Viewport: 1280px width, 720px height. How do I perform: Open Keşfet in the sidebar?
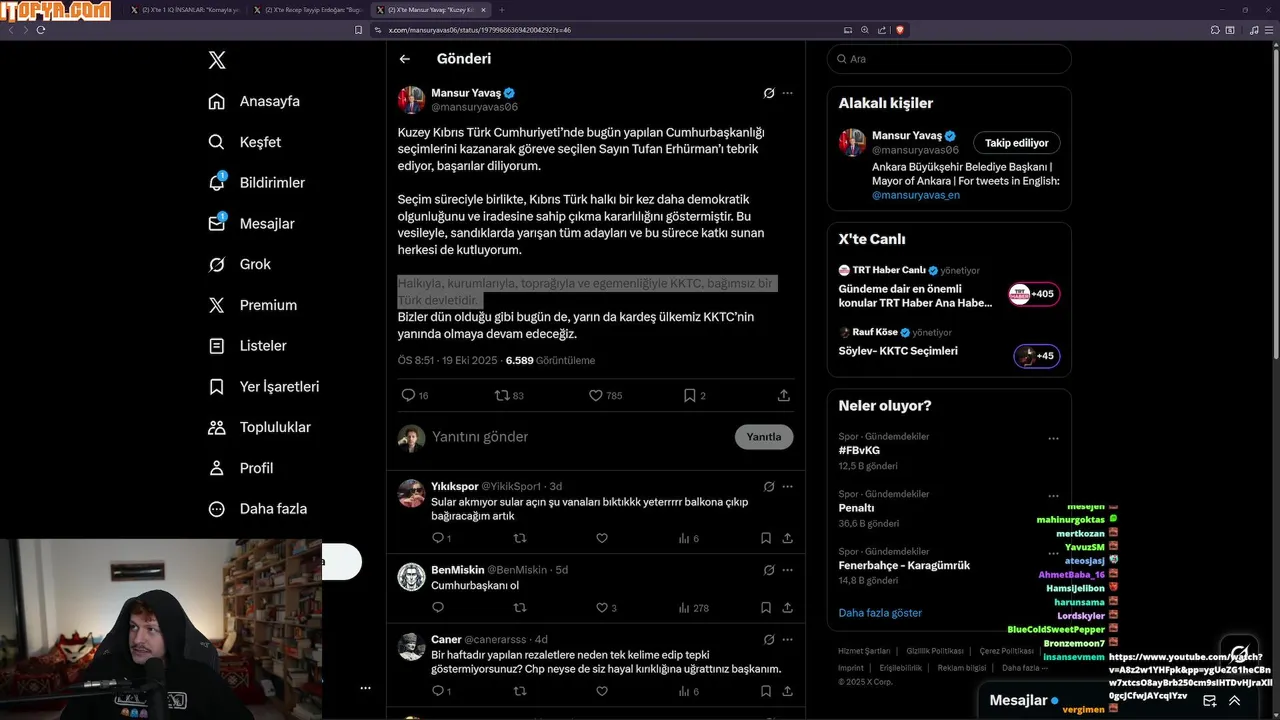(x=245, y=142)
